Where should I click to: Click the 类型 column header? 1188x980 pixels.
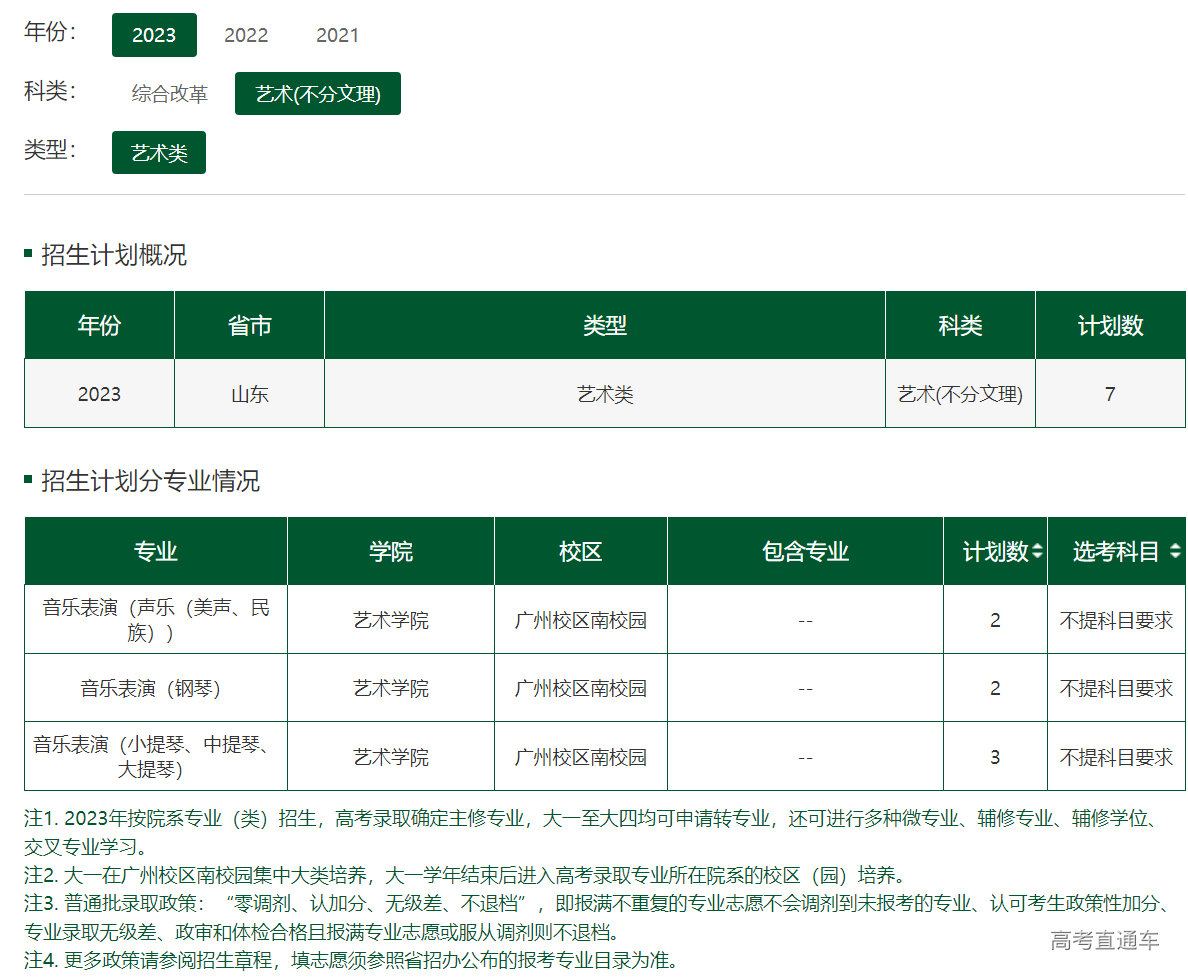[x=604, y=324]
